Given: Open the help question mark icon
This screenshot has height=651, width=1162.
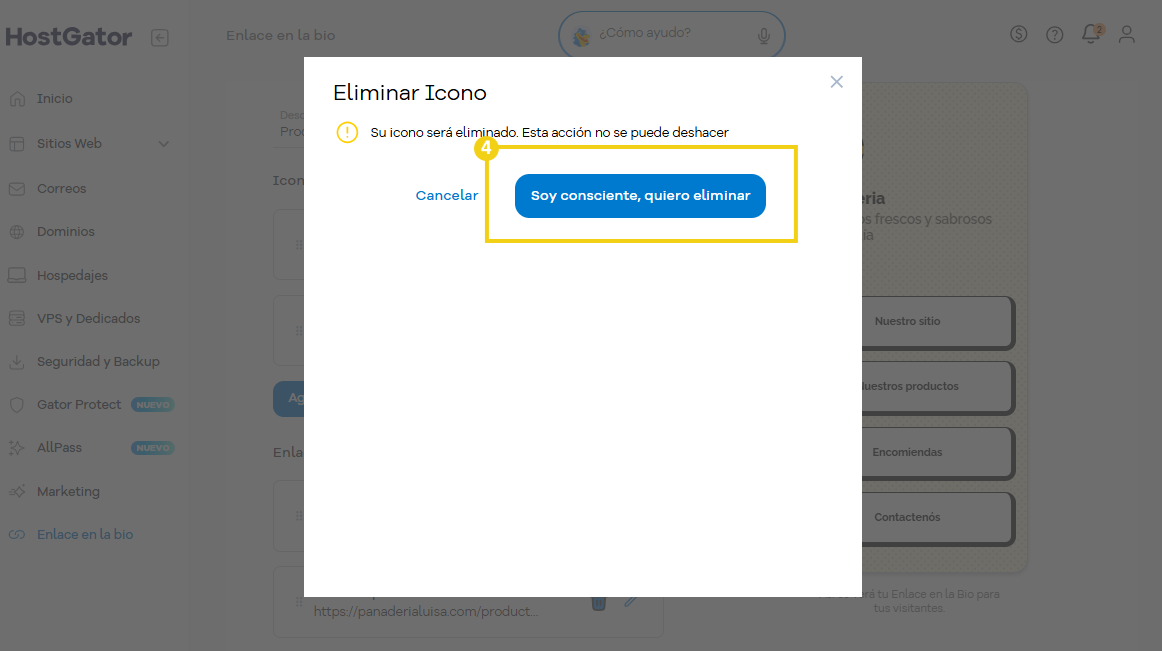Looking at the screenshot, I should (1054, 35).
